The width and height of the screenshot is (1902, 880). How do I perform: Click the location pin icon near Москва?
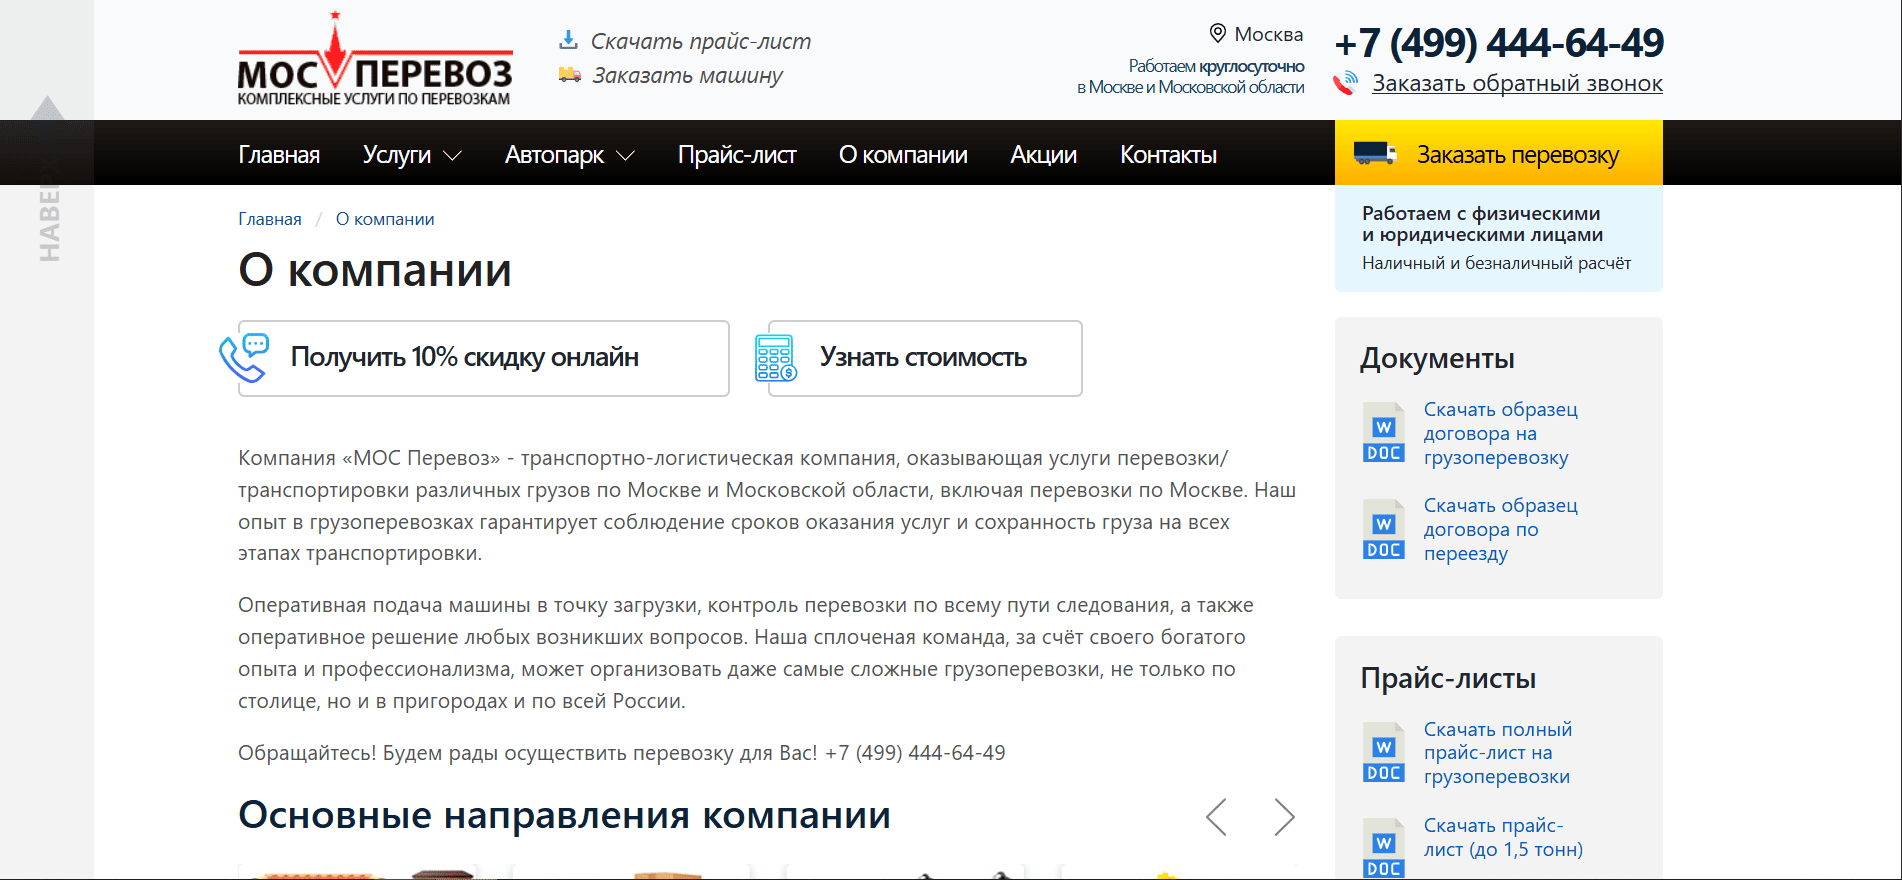[1217, 33]
